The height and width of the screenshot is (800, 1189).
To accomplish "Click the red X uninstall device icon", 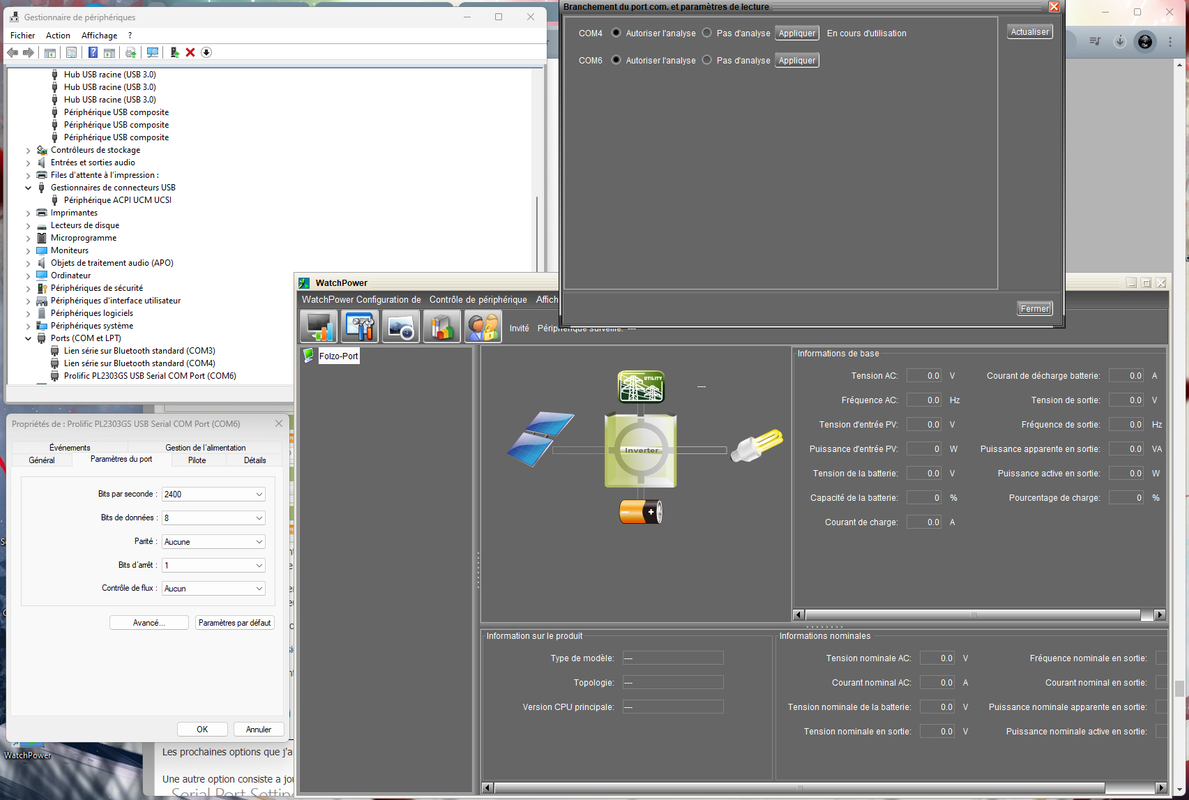I will pyautogui.click(x=190, y=52).
